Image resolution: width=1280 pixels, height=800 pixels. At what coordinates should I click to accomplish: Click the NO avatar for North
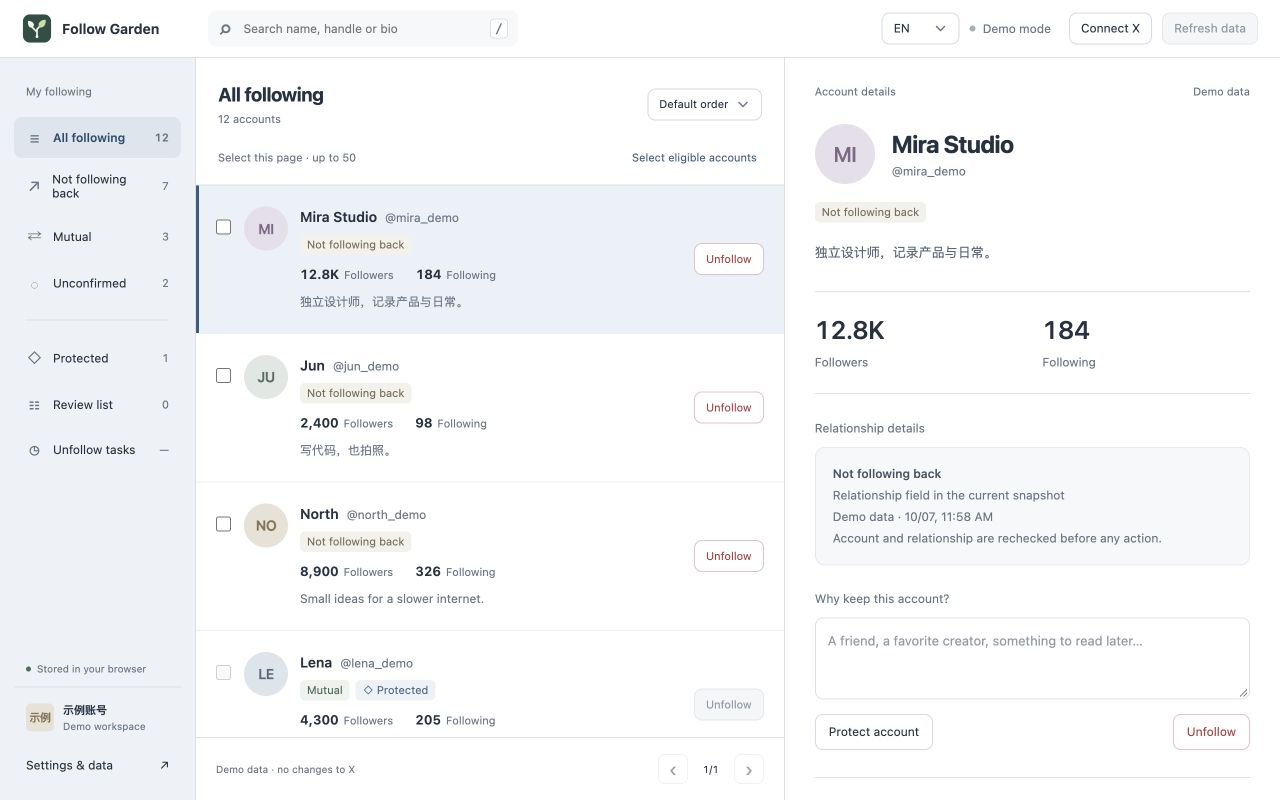(266, 525)
